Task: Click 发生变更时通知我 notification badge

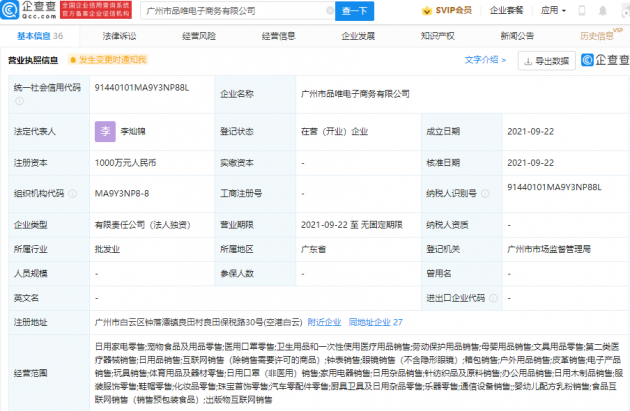Action: [108, 60]
